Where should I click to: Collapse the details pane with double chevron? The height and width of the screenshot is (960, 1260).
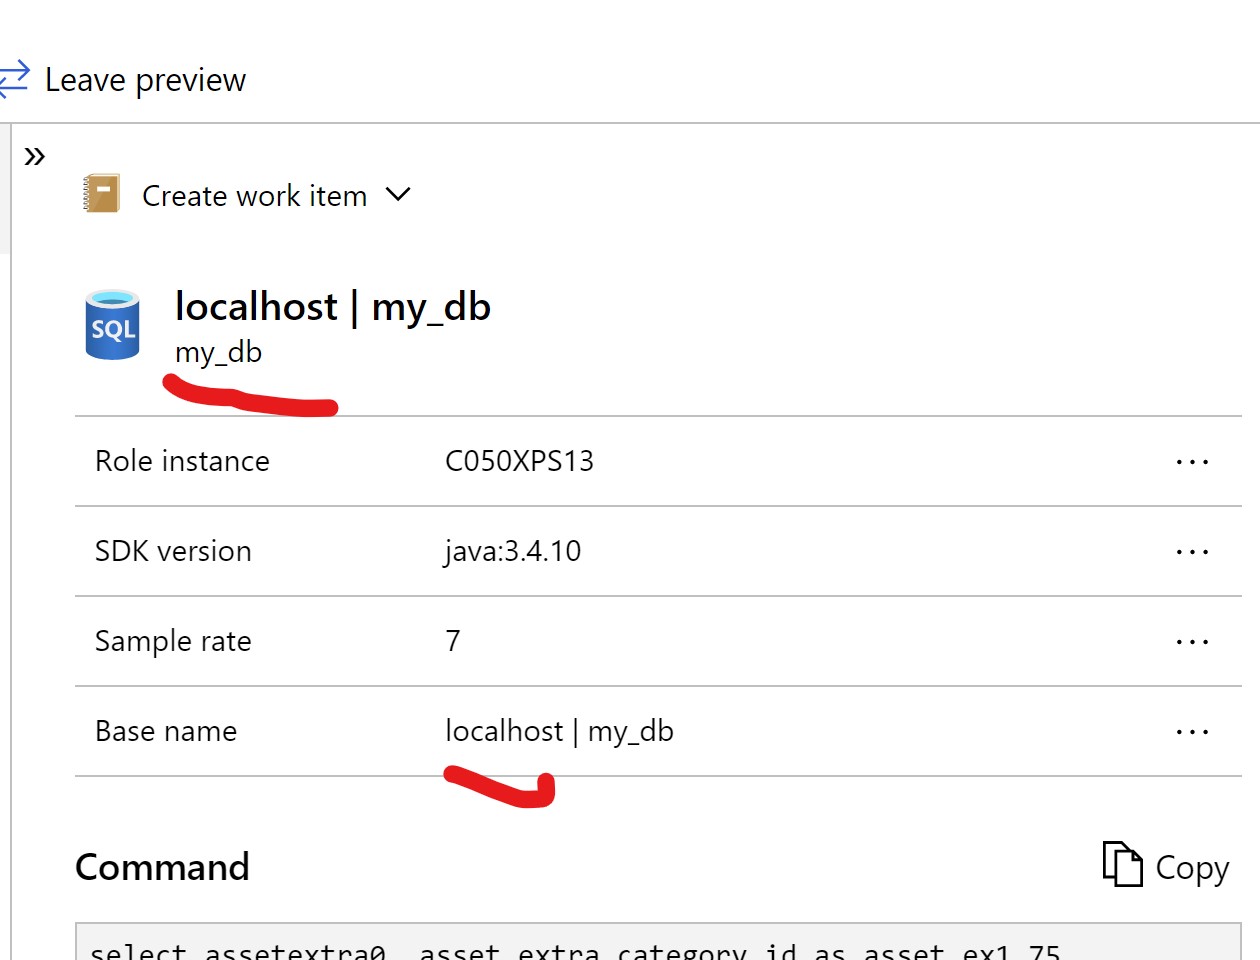point(36,155)
